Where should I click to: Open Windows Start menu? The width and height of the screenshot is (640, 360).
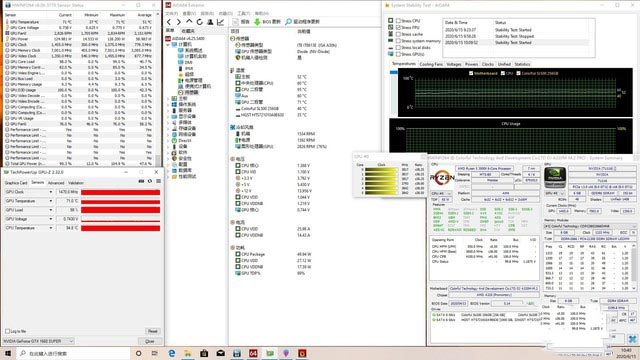8,353
